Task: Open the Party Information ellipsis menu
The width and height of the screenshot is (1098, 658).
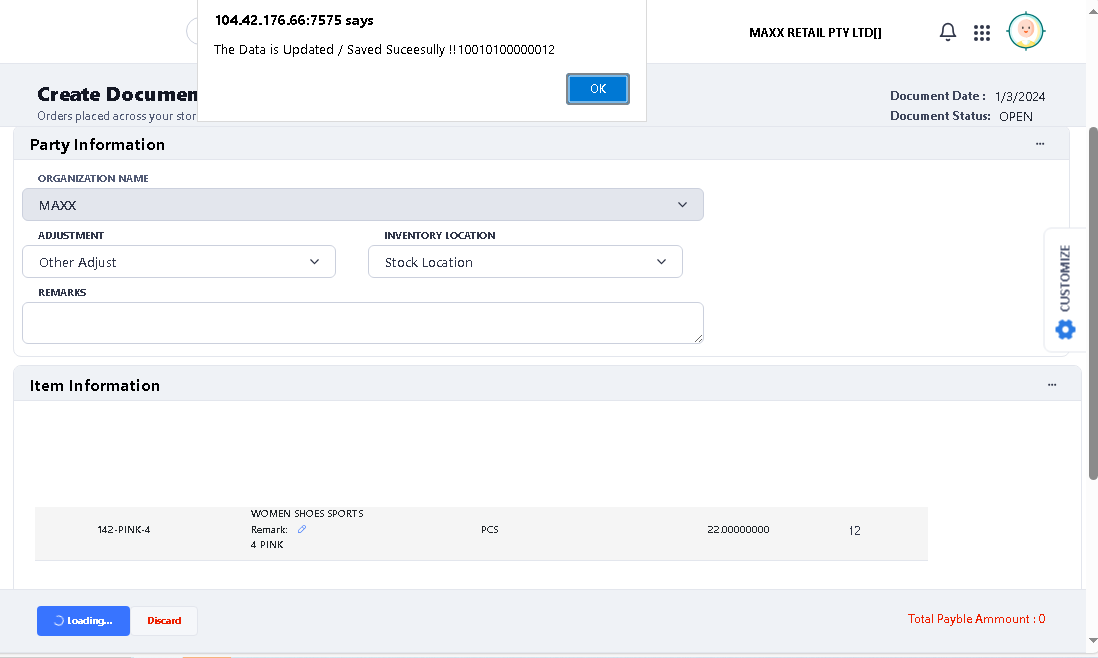Action: coord(1040,143)
